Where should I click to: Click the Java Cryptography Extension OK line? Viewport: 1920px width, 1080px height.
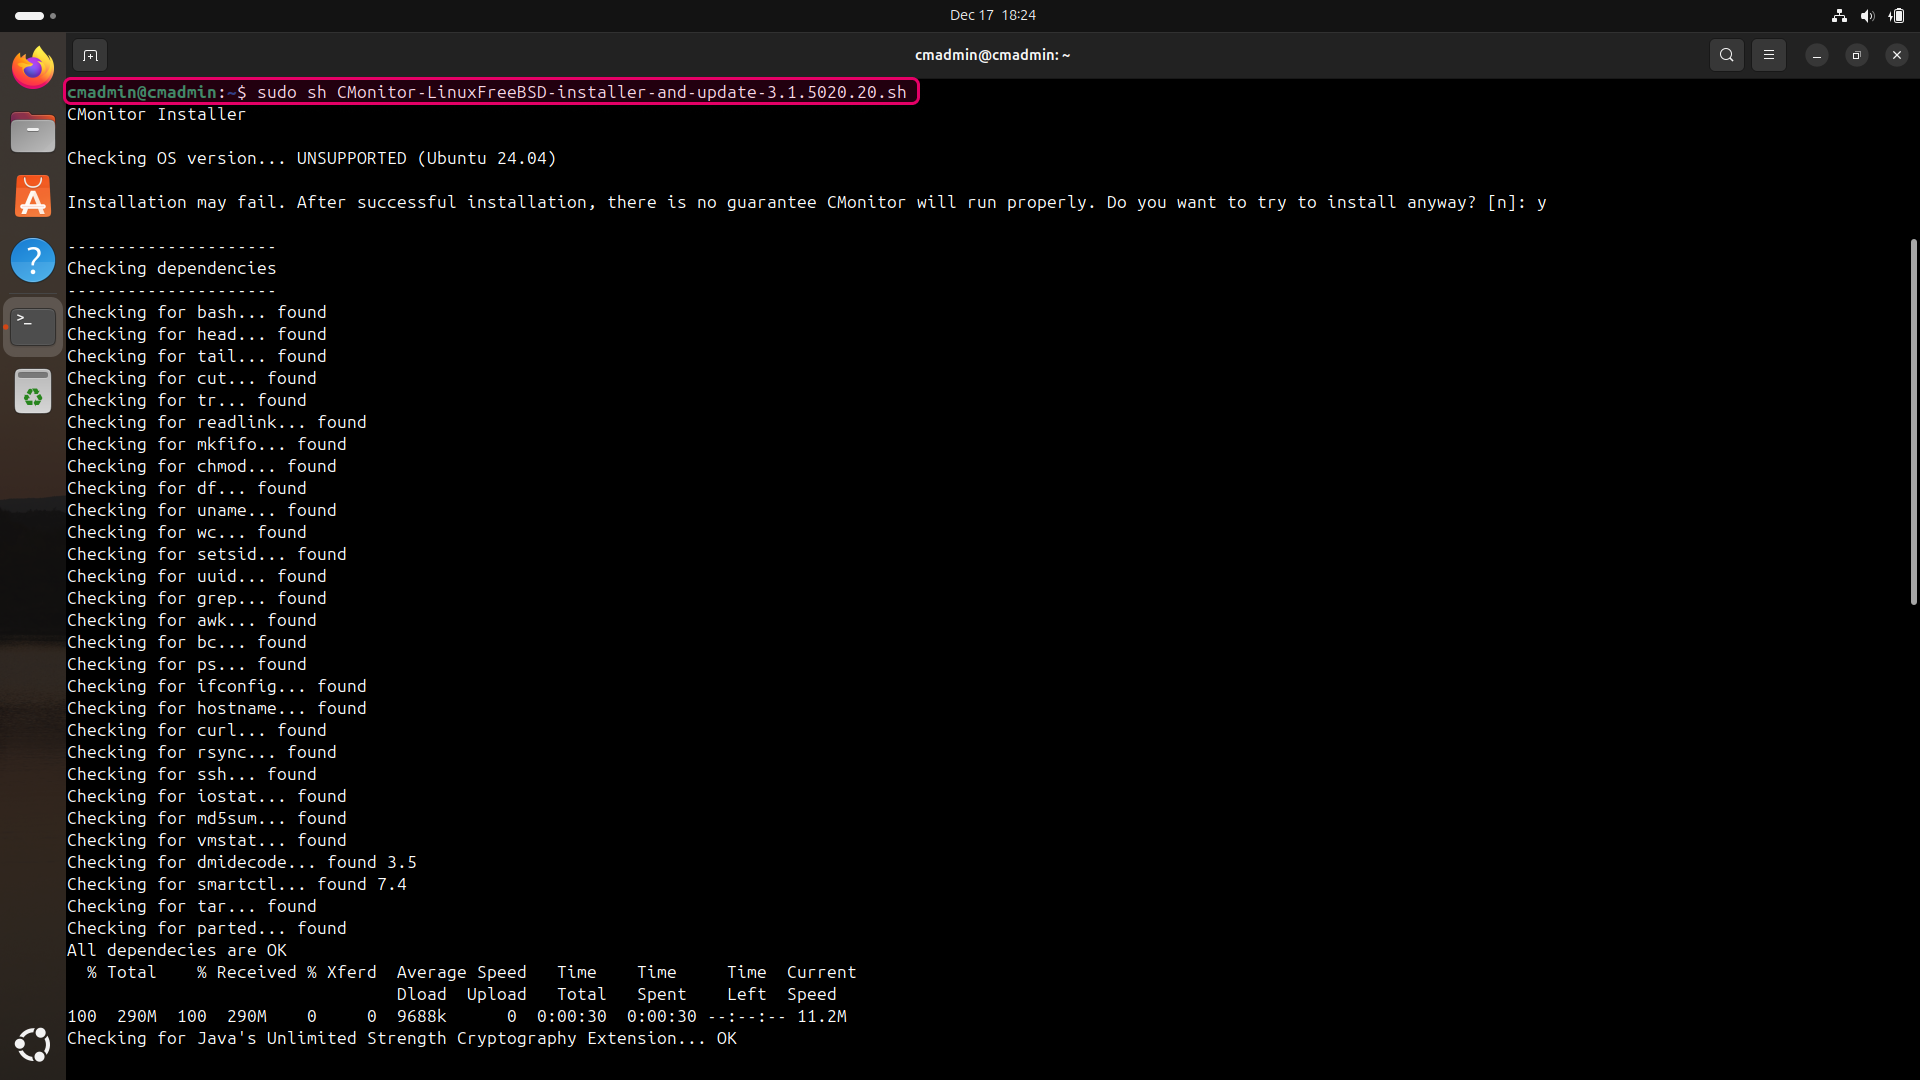[401, 1038]
